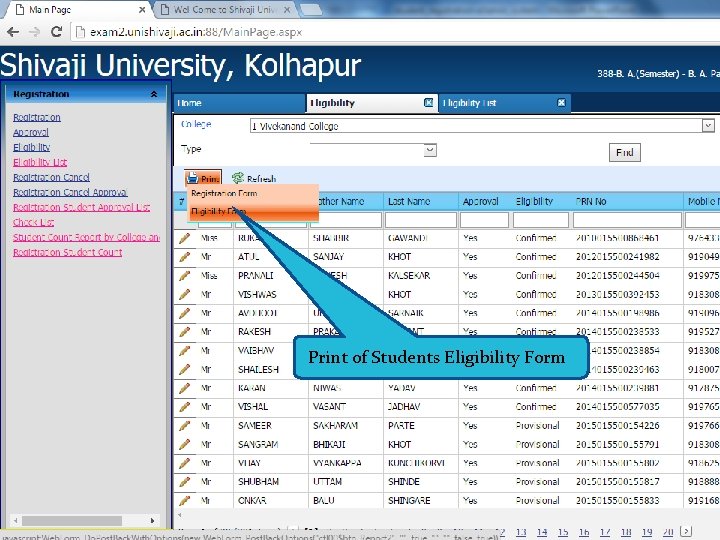Go to page 19 in pager

pyautogui.click(x=647, y=532)
